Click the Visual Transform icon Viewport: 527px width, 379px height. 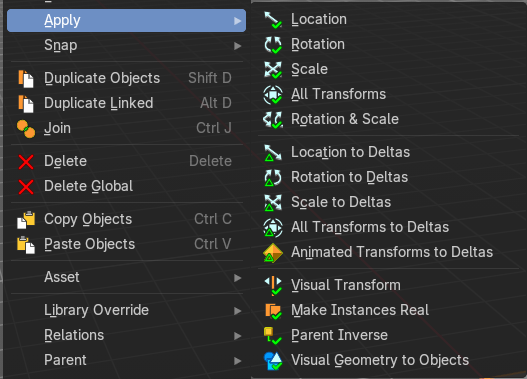(x=273, y=286)
